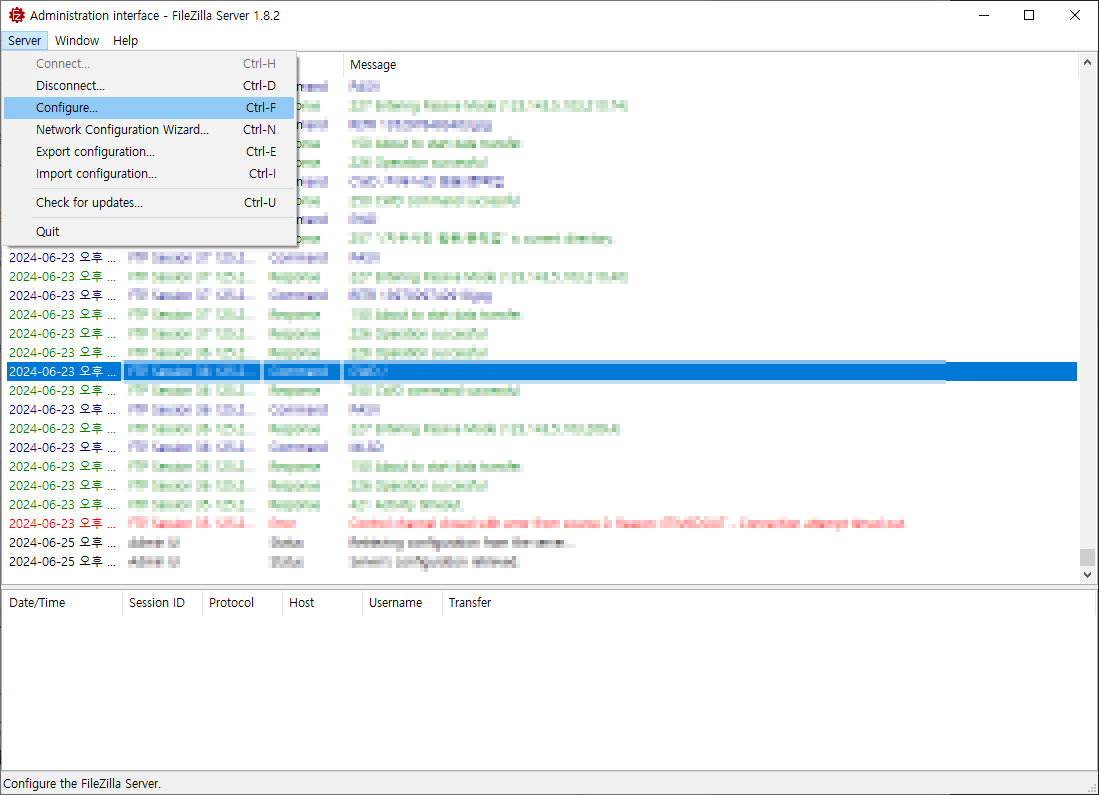
Task: Click the FileZilla Server title bar icon
Action: click(x=16, y=15)
